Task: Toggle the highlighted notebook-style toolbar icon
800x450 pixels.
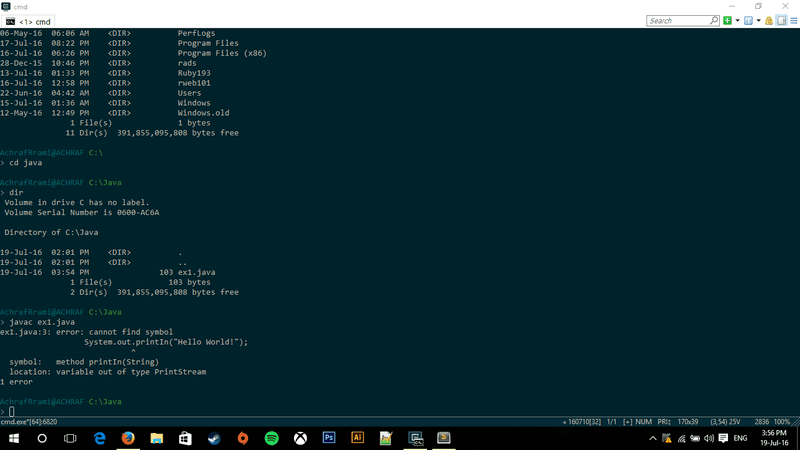Action: pos(782,20)
